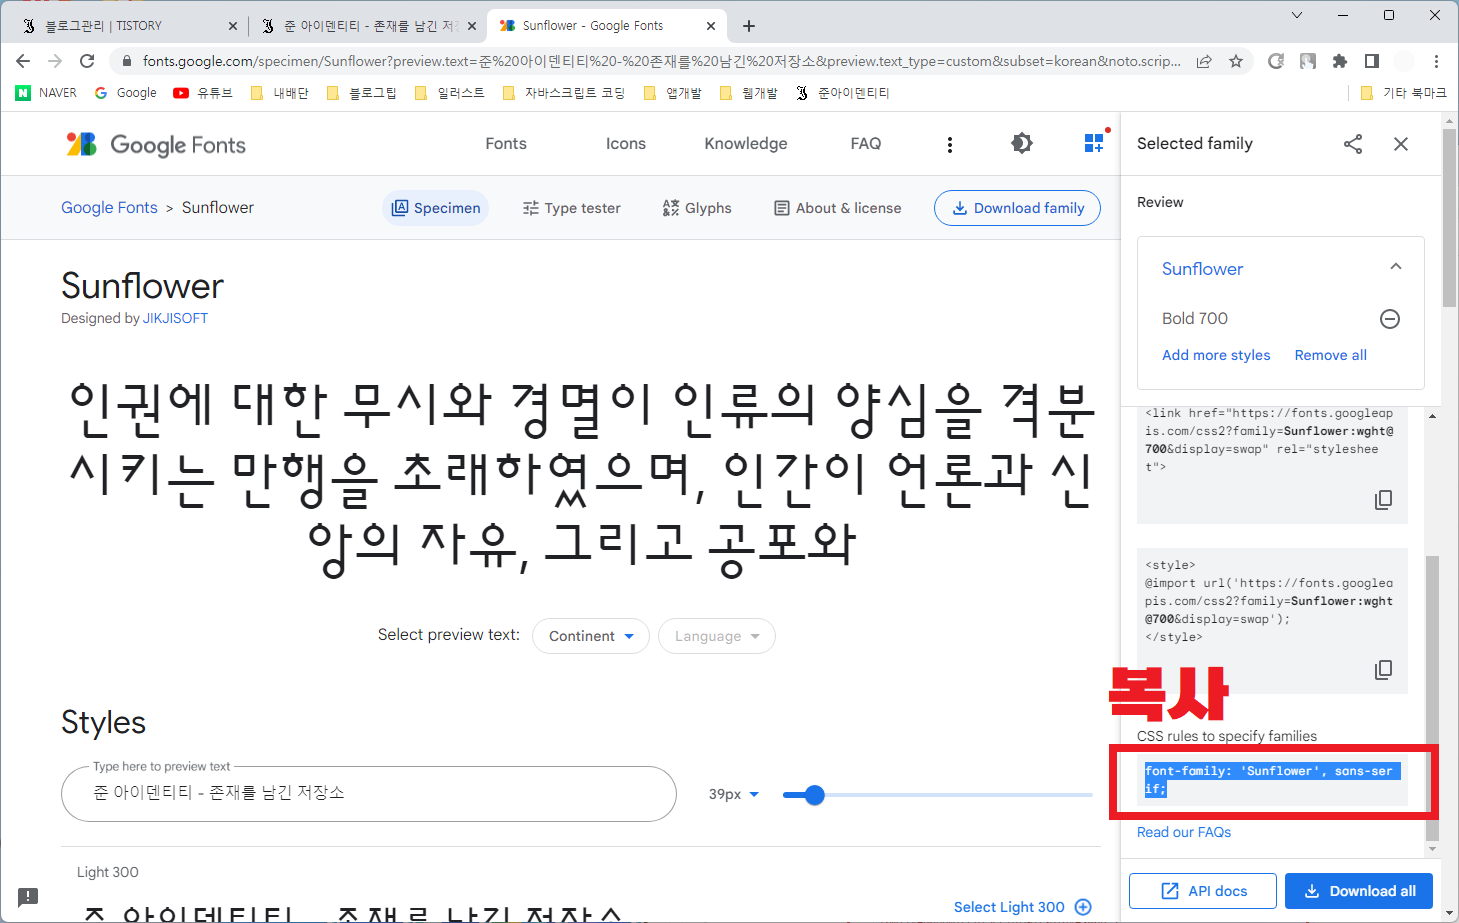Viewport: 1459px width, 923px height.
Task: Follow the Google Fonts breadcrumb link
Action: 109,208
